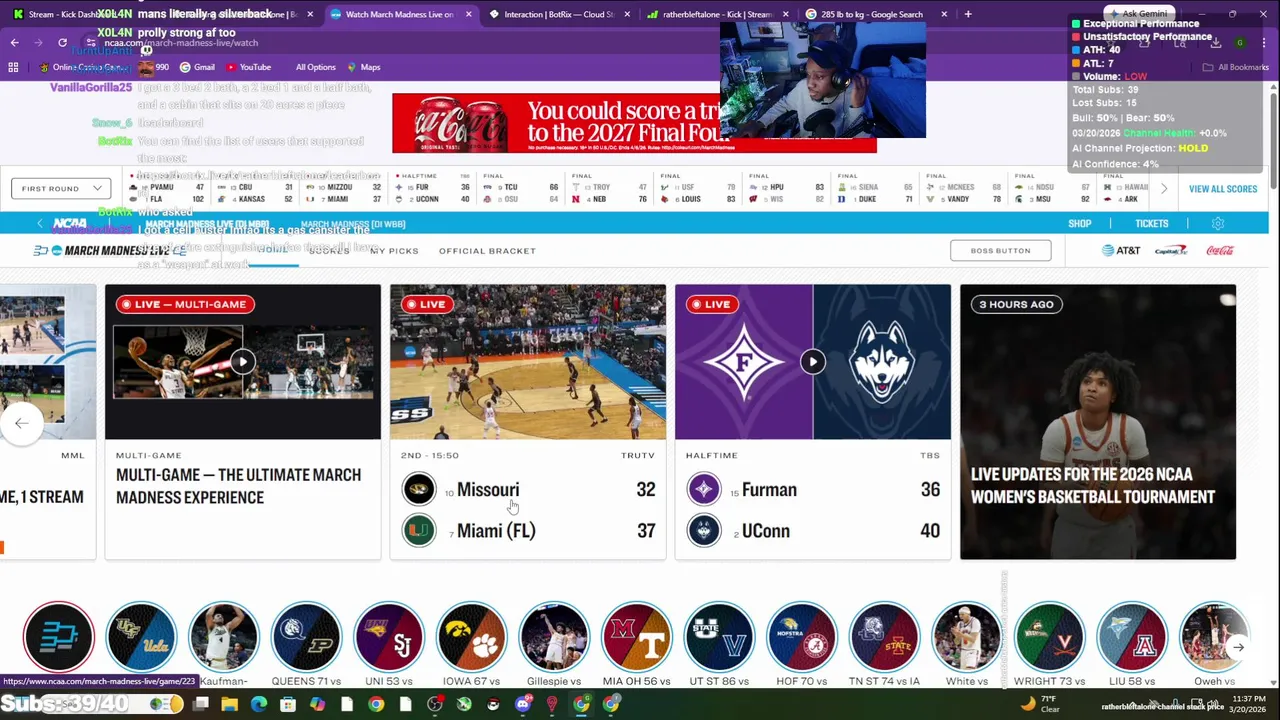Open the UCF vs UCLA story circle
Screen dimensions: 1280x720
pos(141,637)
